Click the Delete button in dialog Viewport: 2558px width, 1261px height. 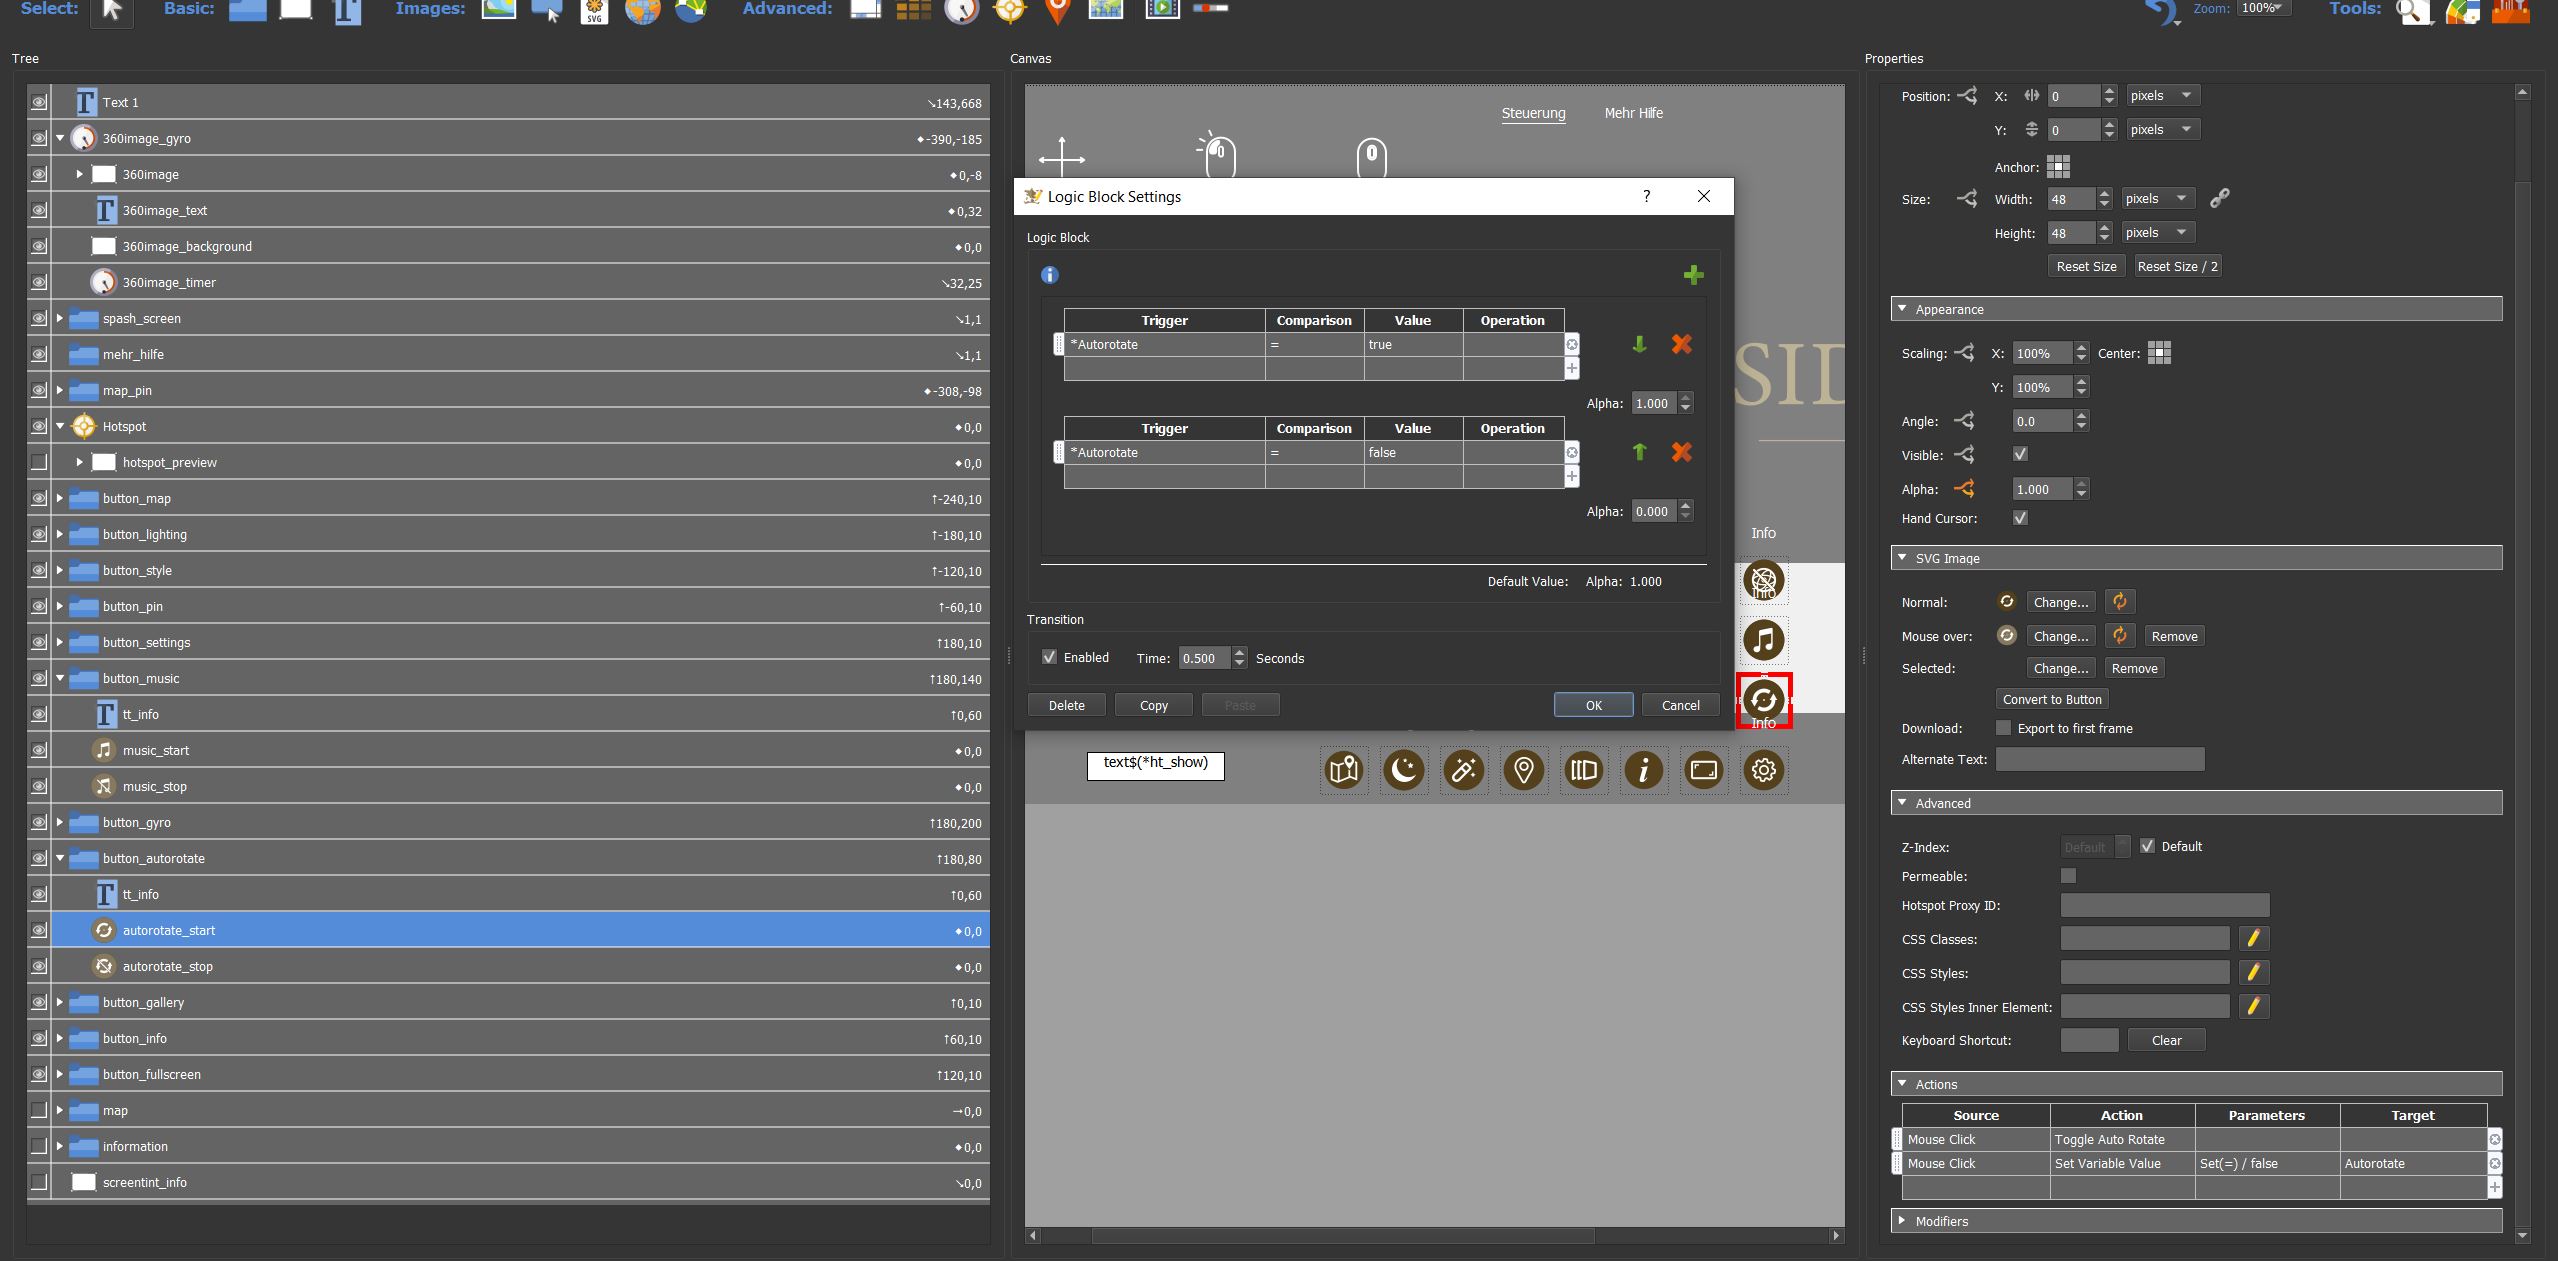(1067, 705)
